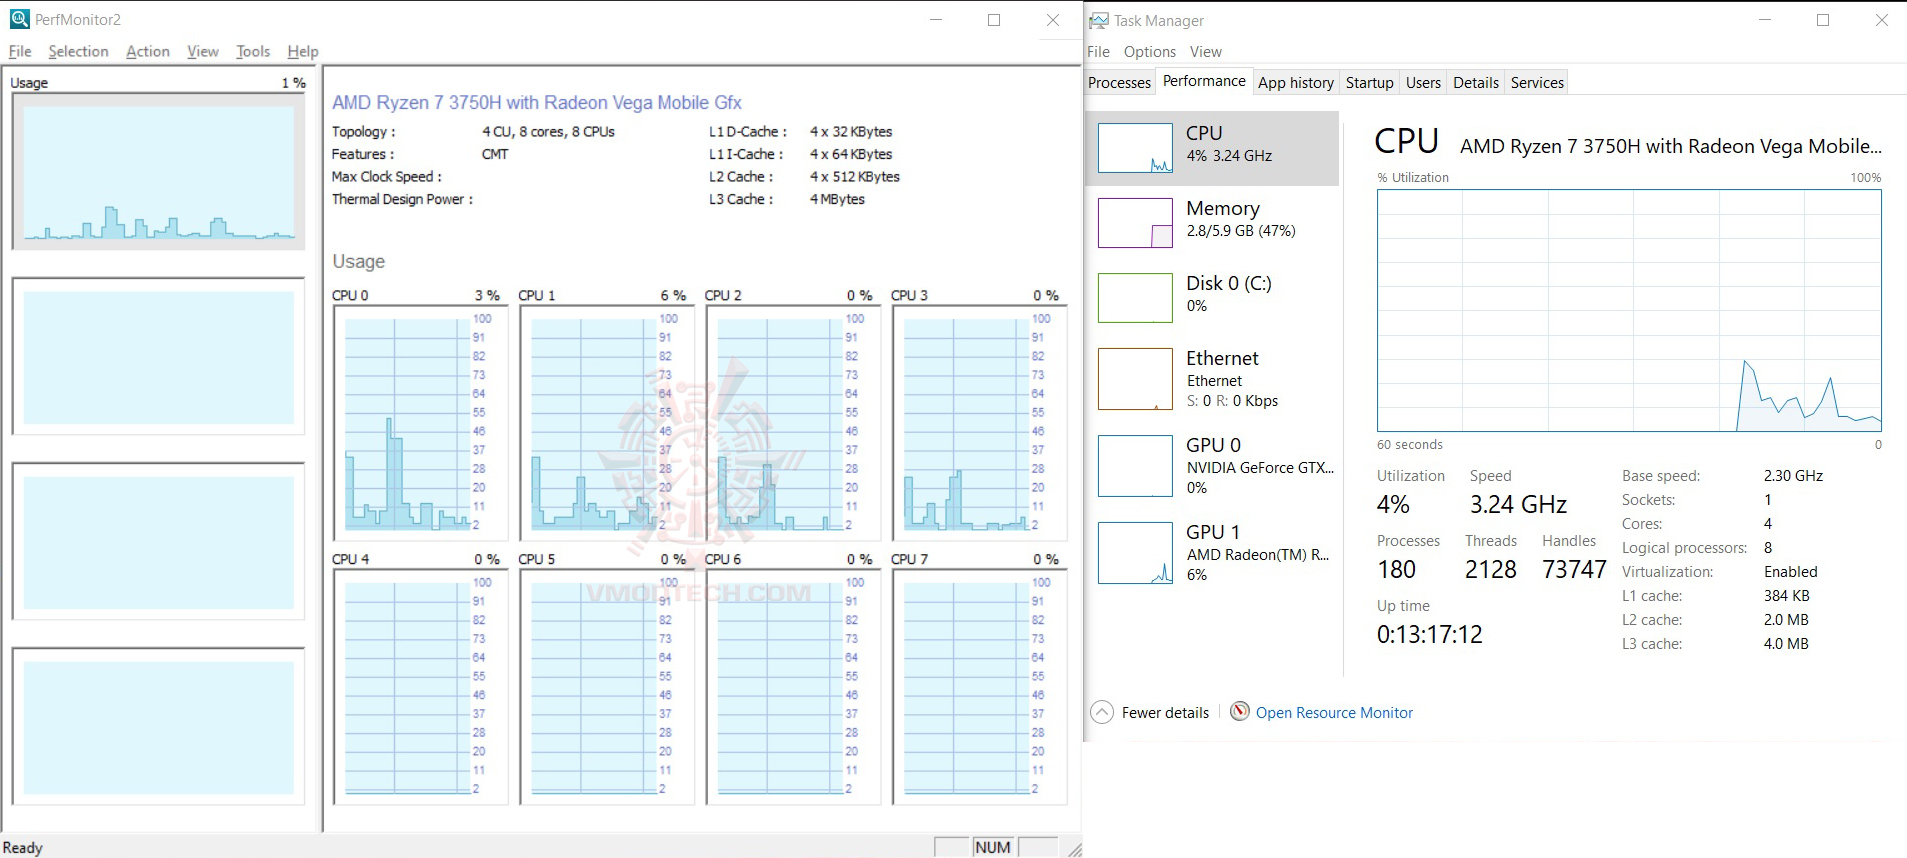Click the '2.30 GHz' base speed value
This screenshot has width=1907, height=858.
(1793, 476)
